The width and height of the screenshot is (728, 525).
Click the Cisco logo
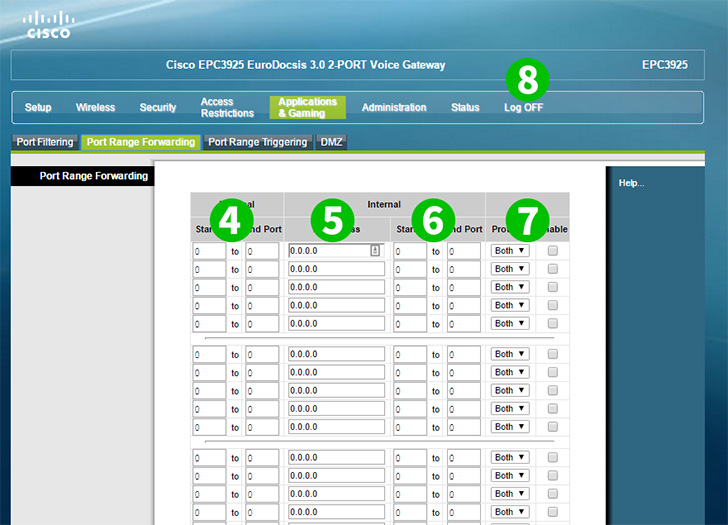[x=49, y=26]
